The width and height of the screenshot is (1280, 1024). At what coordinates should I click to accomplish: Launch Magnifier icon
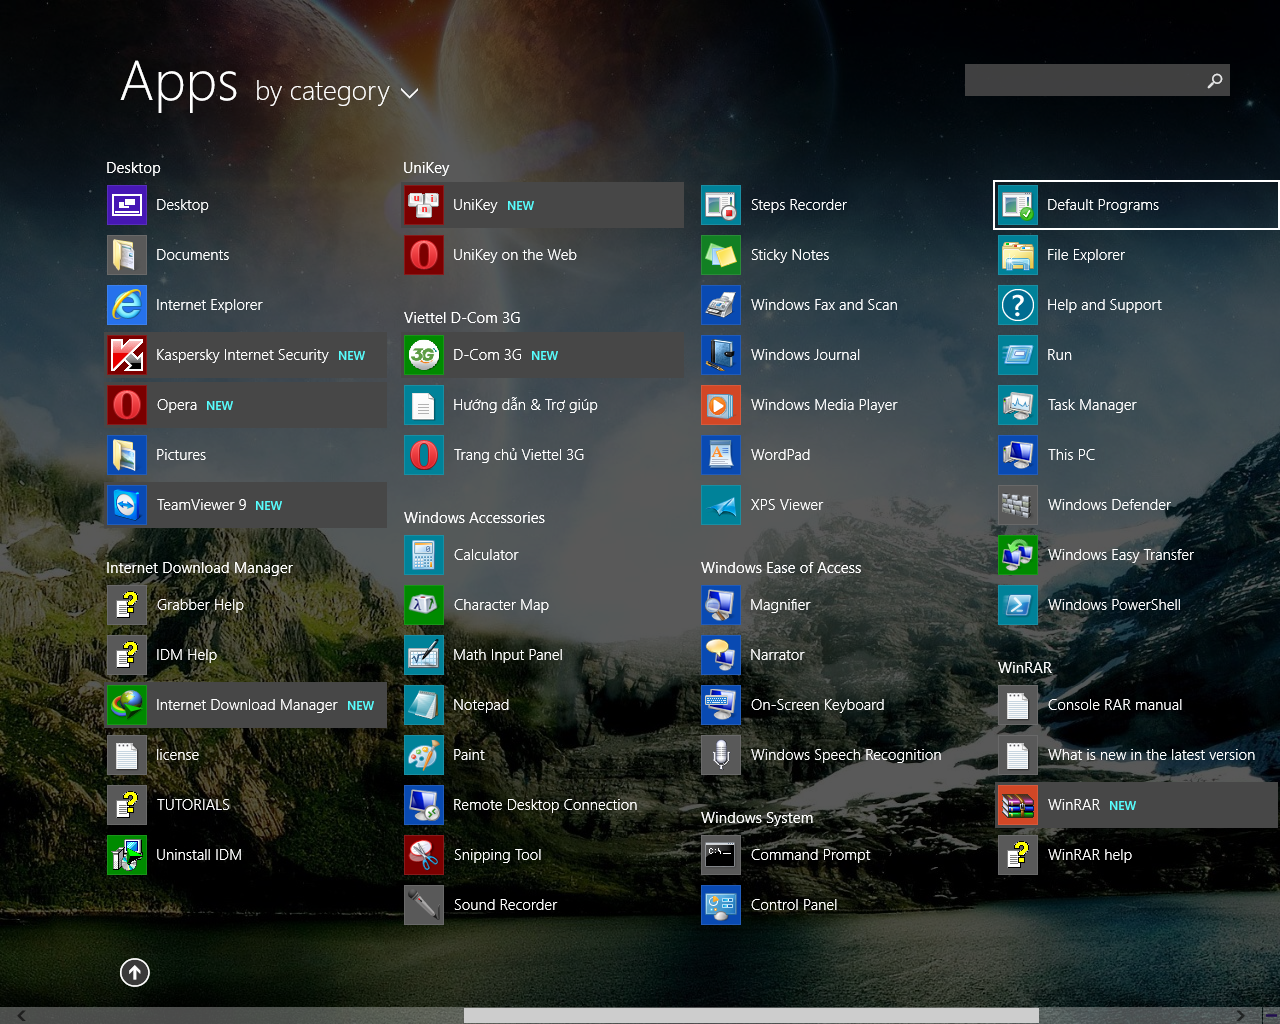(721, 605)
